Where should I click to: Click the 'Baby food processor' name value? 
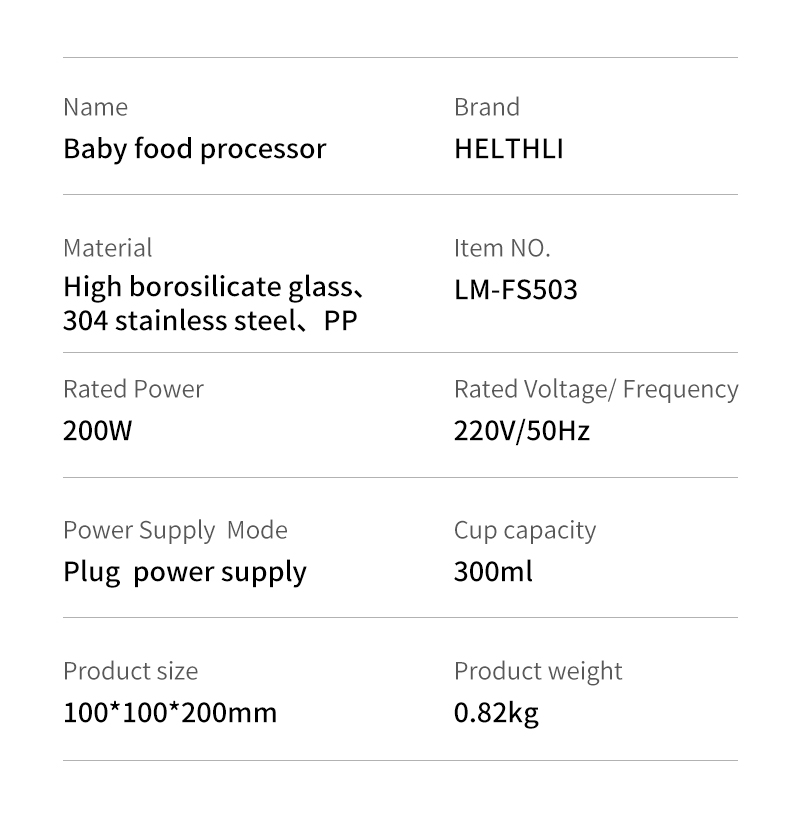coord(194,149)
